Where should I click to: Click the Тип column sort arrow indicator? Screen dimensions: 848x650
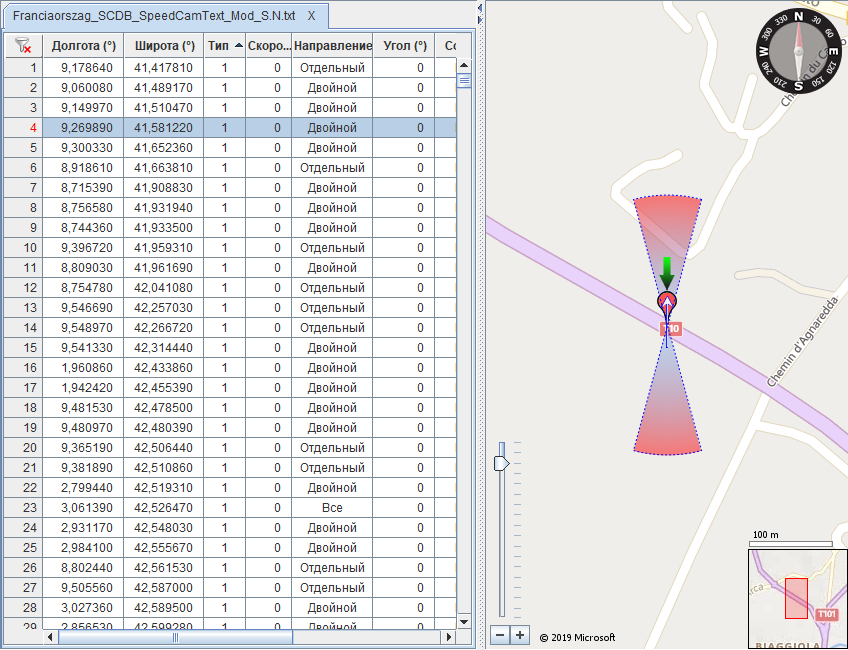pyautogui.click(x=238, y=46)
